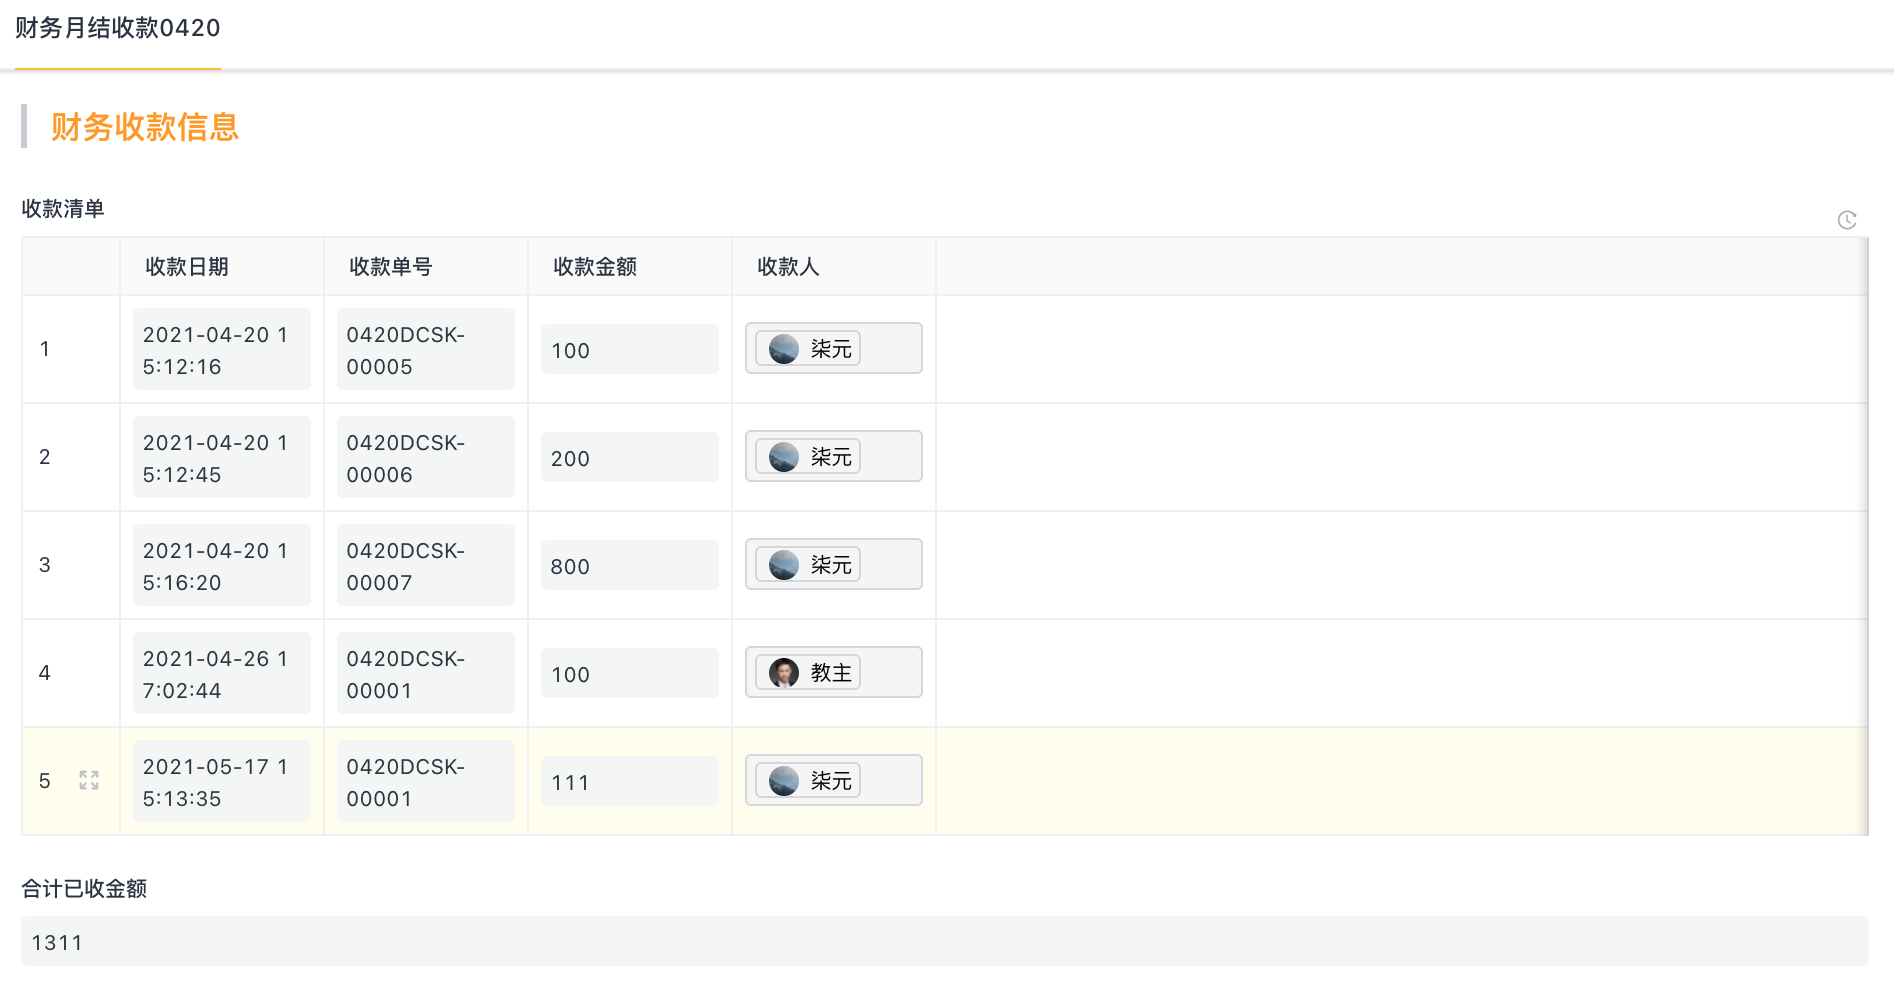
Task: Click the 收款日期 column header
Action: tap(187, 267)
